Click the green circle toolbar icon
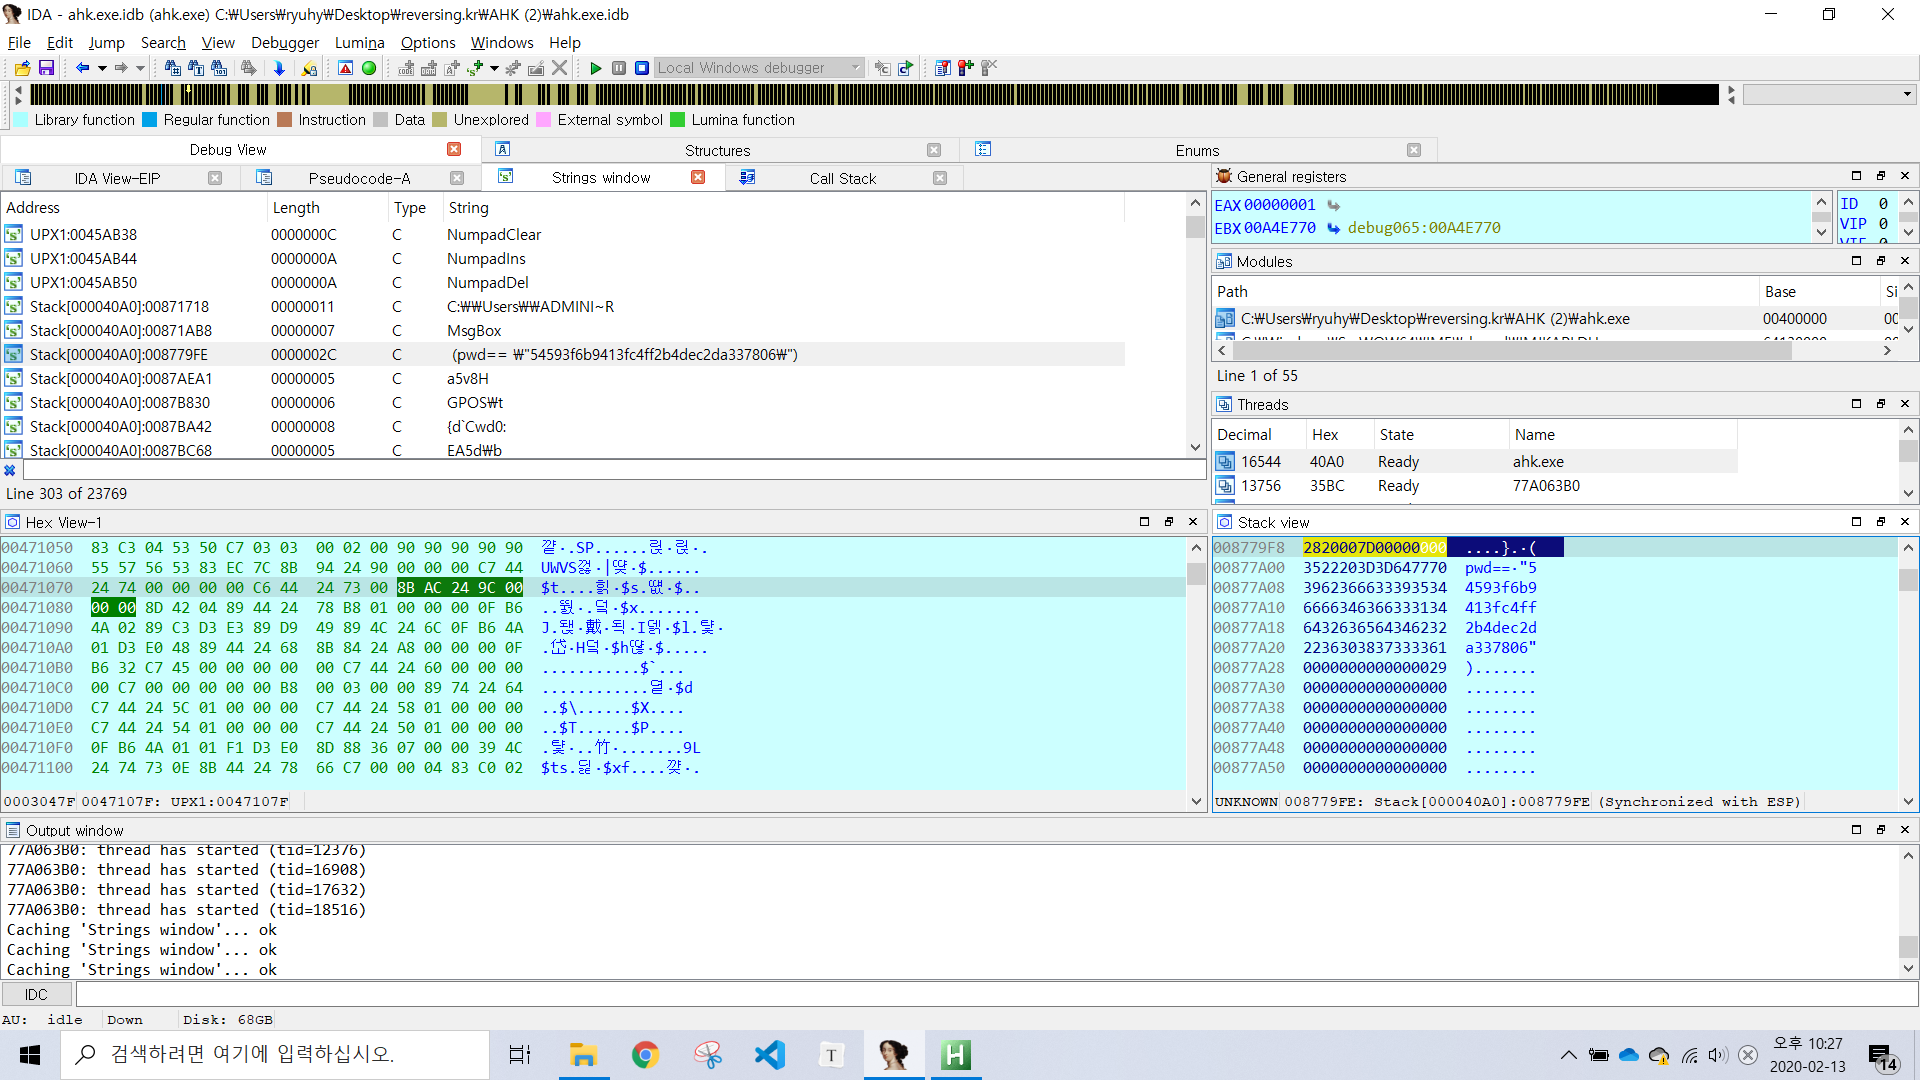 coord(369,68)
